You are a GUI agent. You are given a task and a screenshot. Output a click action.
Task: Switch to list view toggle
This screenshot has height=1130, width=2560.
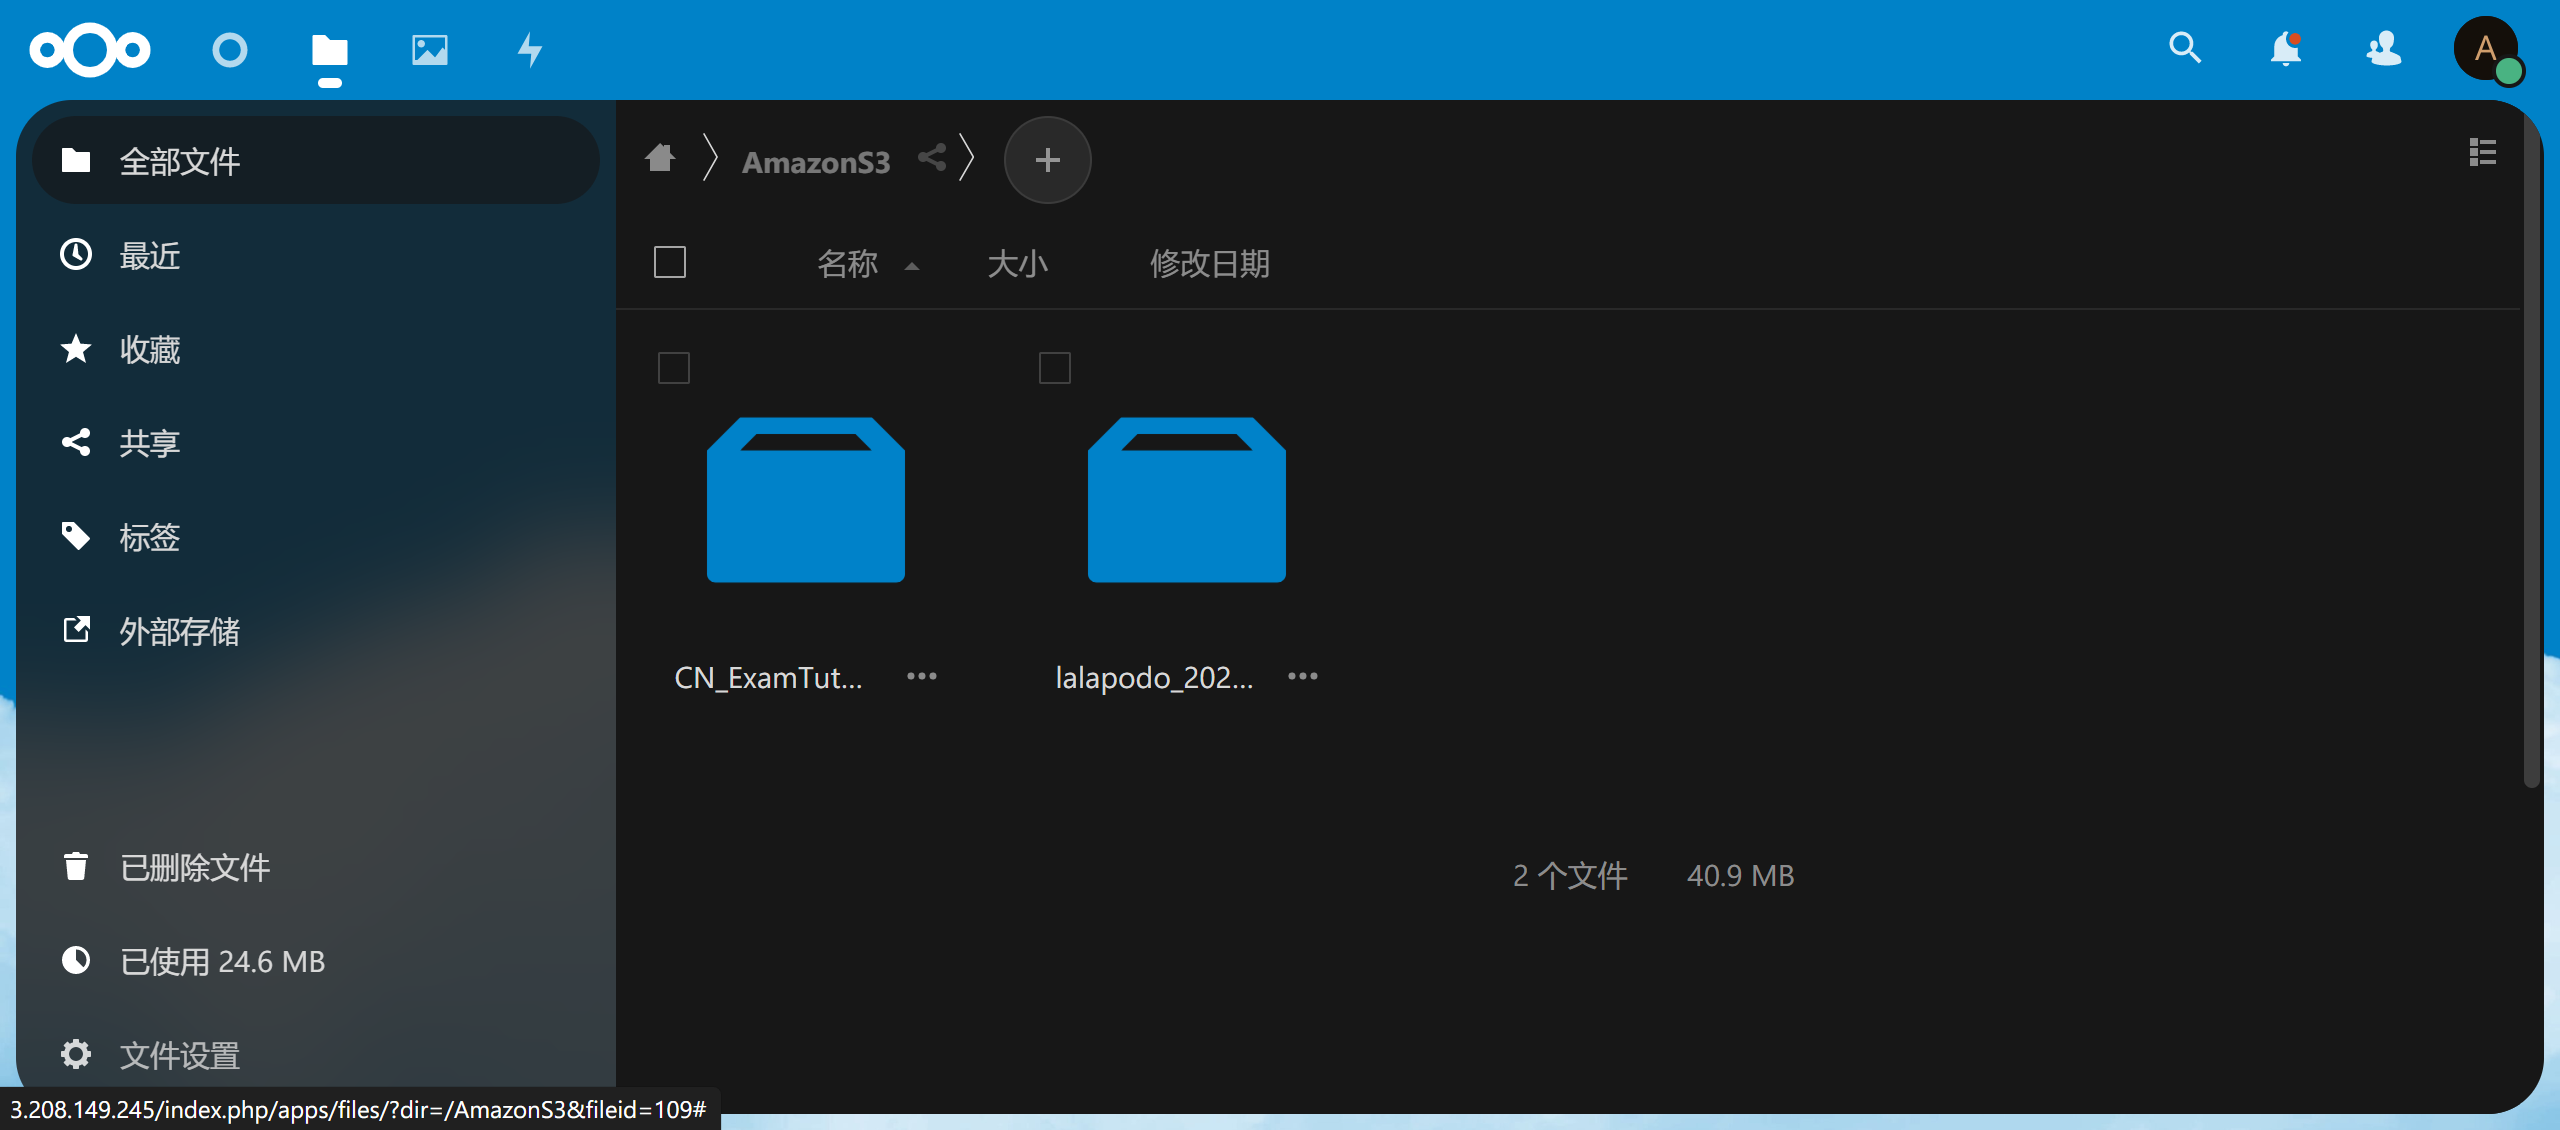(x=2482, y=152)
